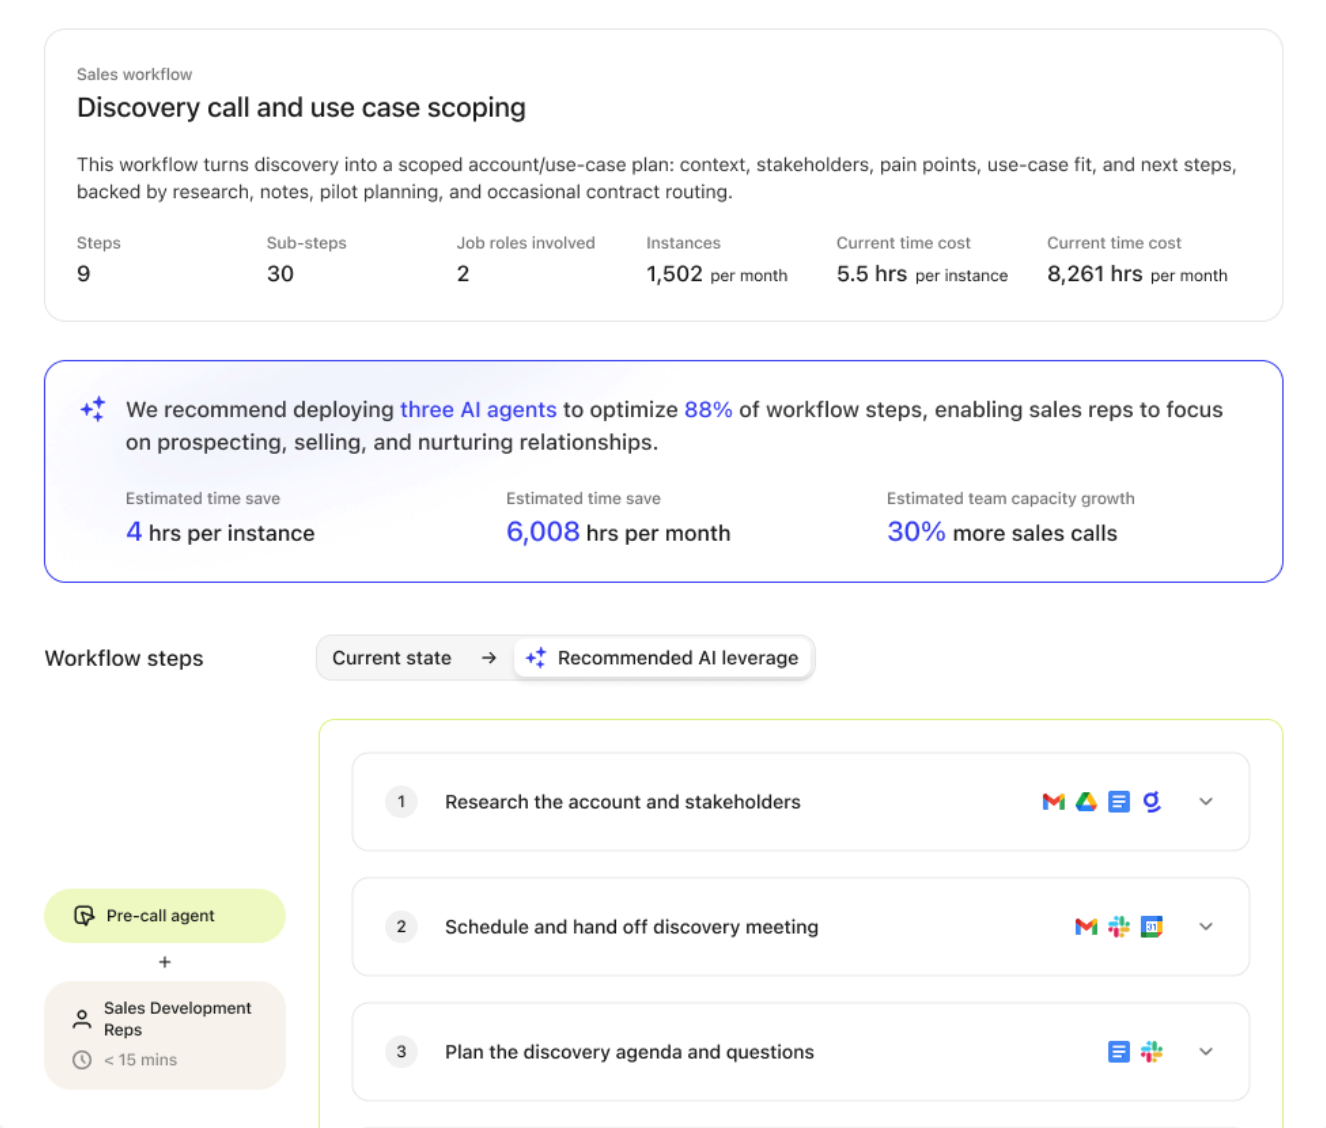Click the Gmail icon in the Schedule step
Screen dimensions: 1326x1128
[x=1086, y=927]
